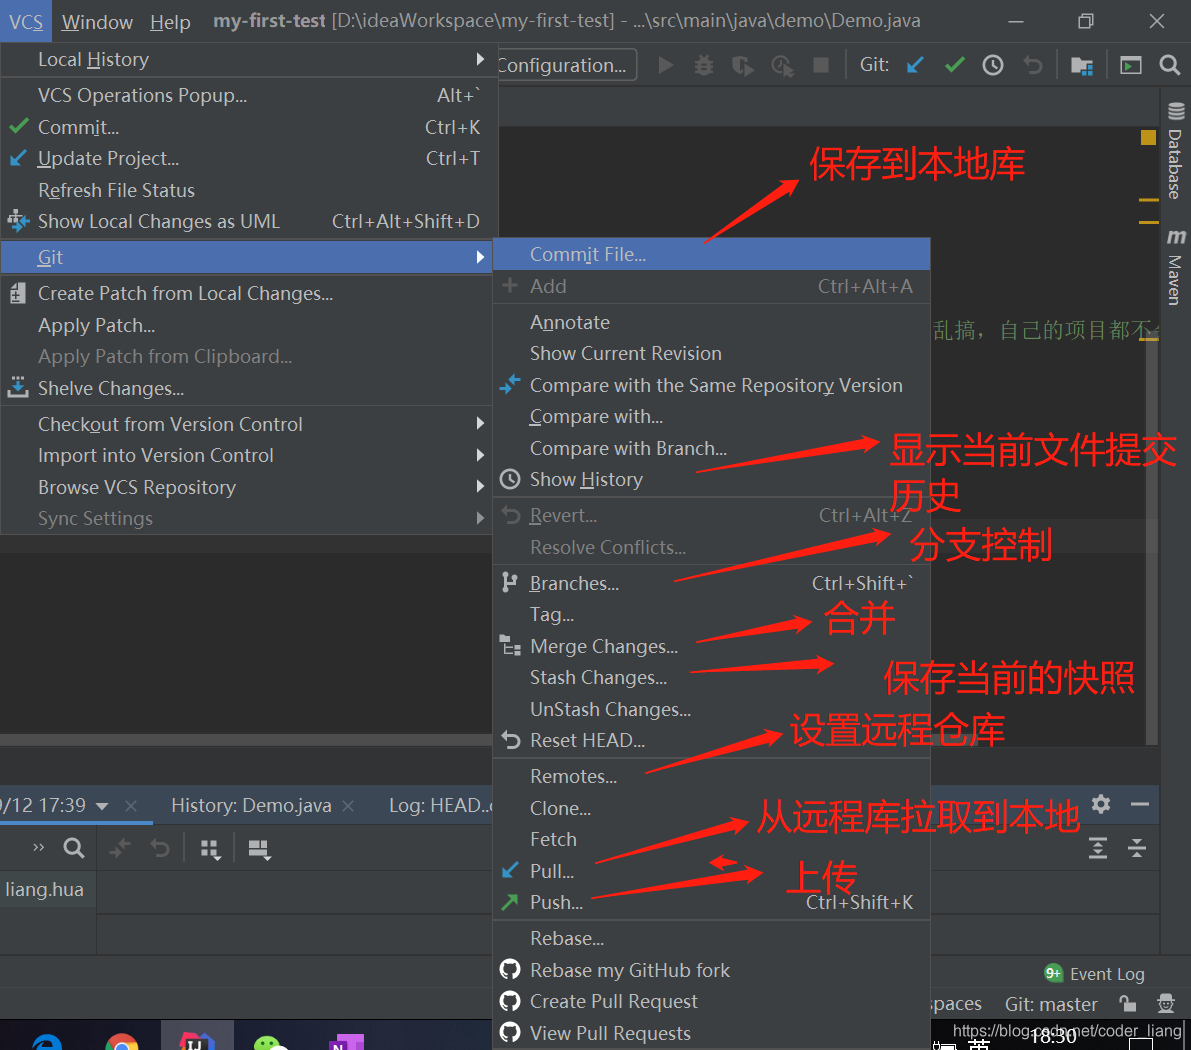Switch to Log: HEAD tab
Viewport: 1191px width, 1050px height.
coord(441,805)
